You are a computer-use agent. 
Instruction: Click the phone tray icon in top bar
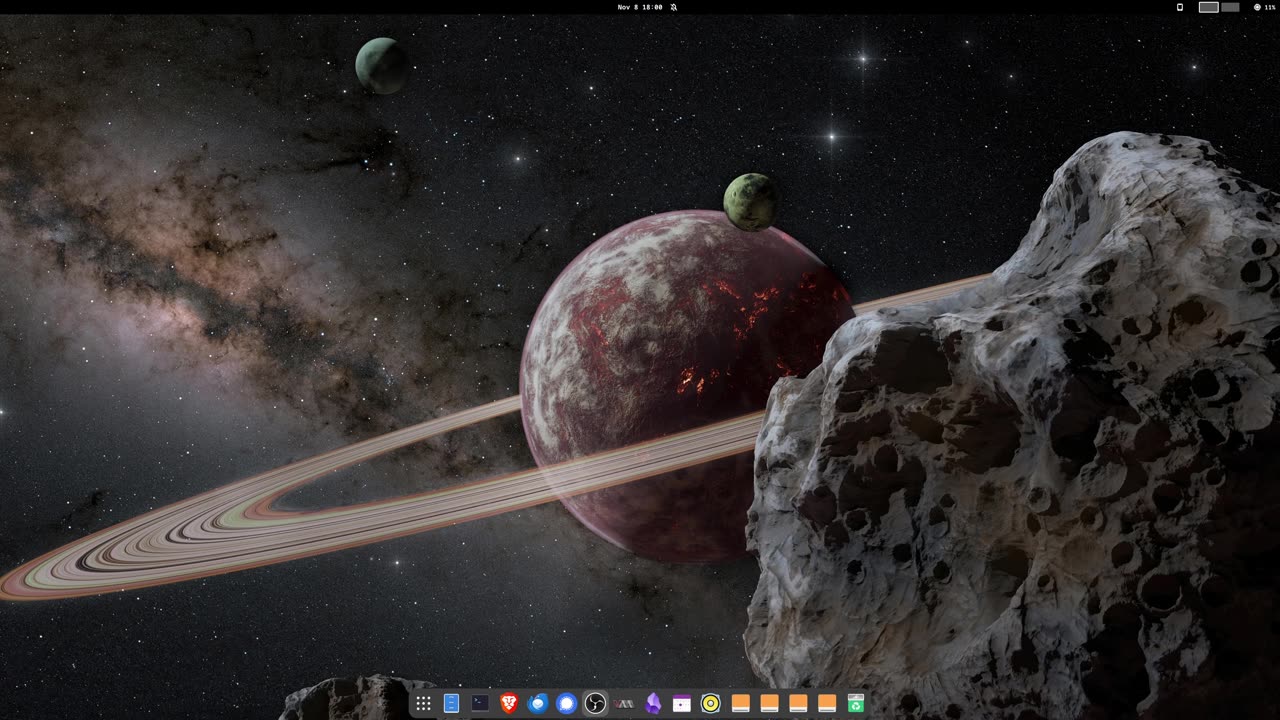pyautogui.click(x=1179, y=7)
